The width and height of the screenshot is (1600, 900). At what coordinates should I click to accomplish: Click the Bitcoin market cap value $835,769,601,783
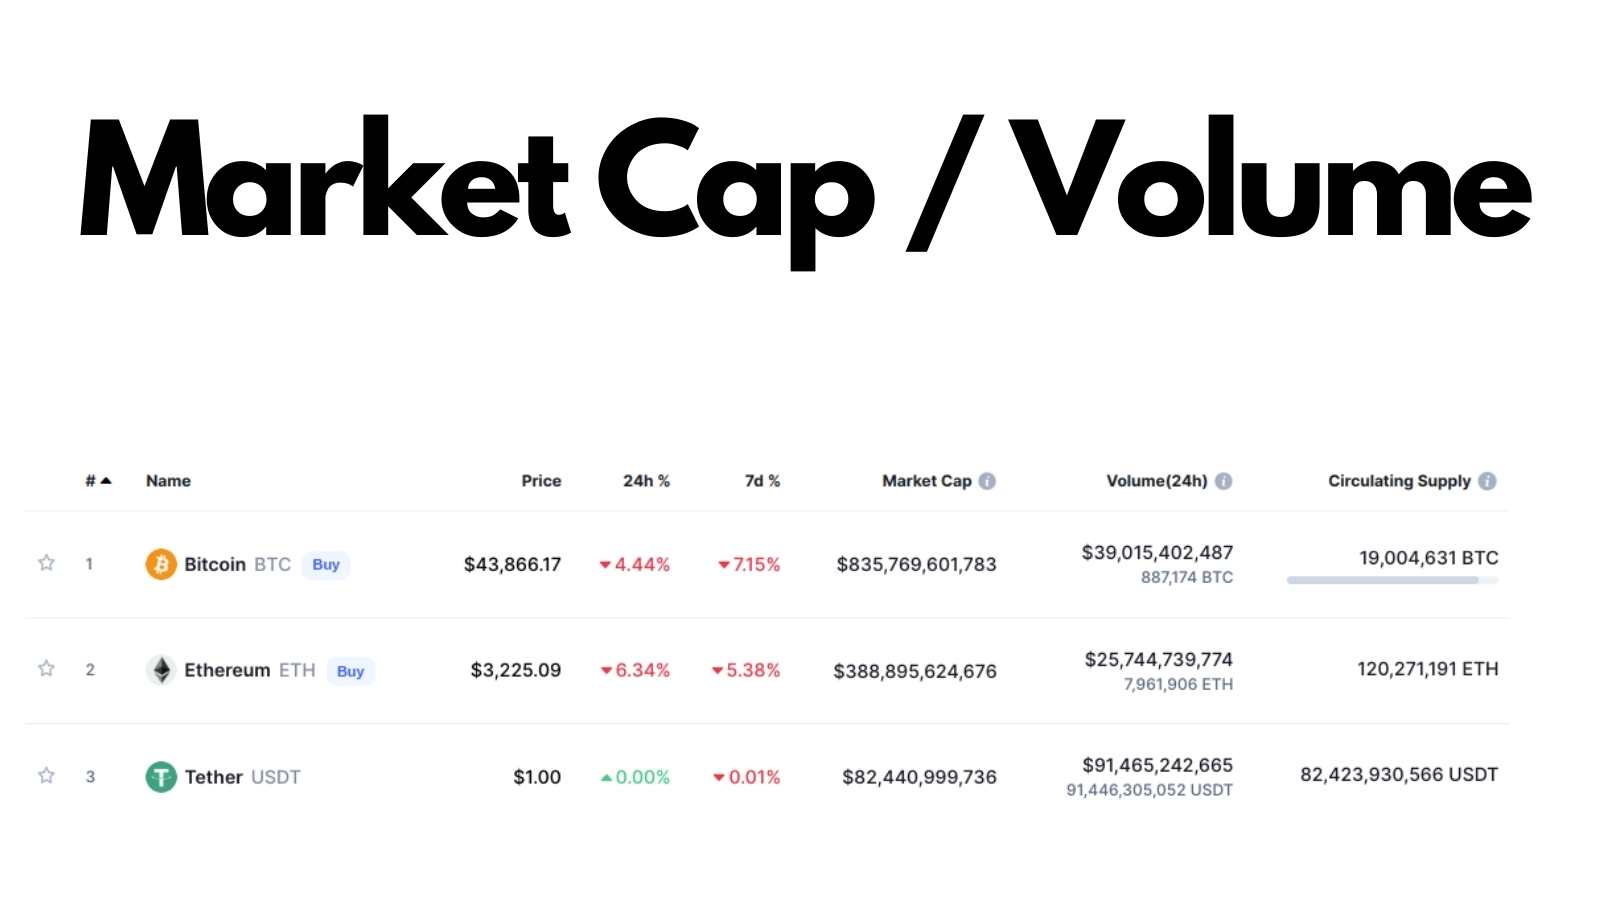917,565
